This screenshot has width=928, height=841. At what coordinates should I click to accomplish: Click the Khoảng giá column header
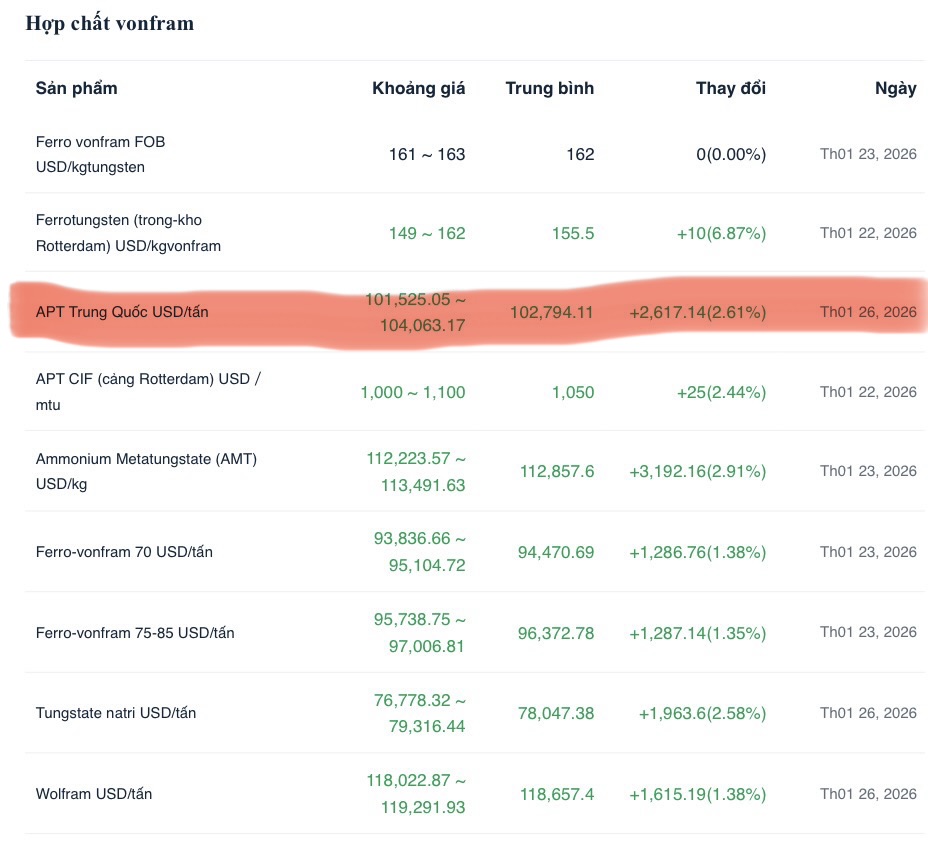pyautogui.click(x=418, y=88)
